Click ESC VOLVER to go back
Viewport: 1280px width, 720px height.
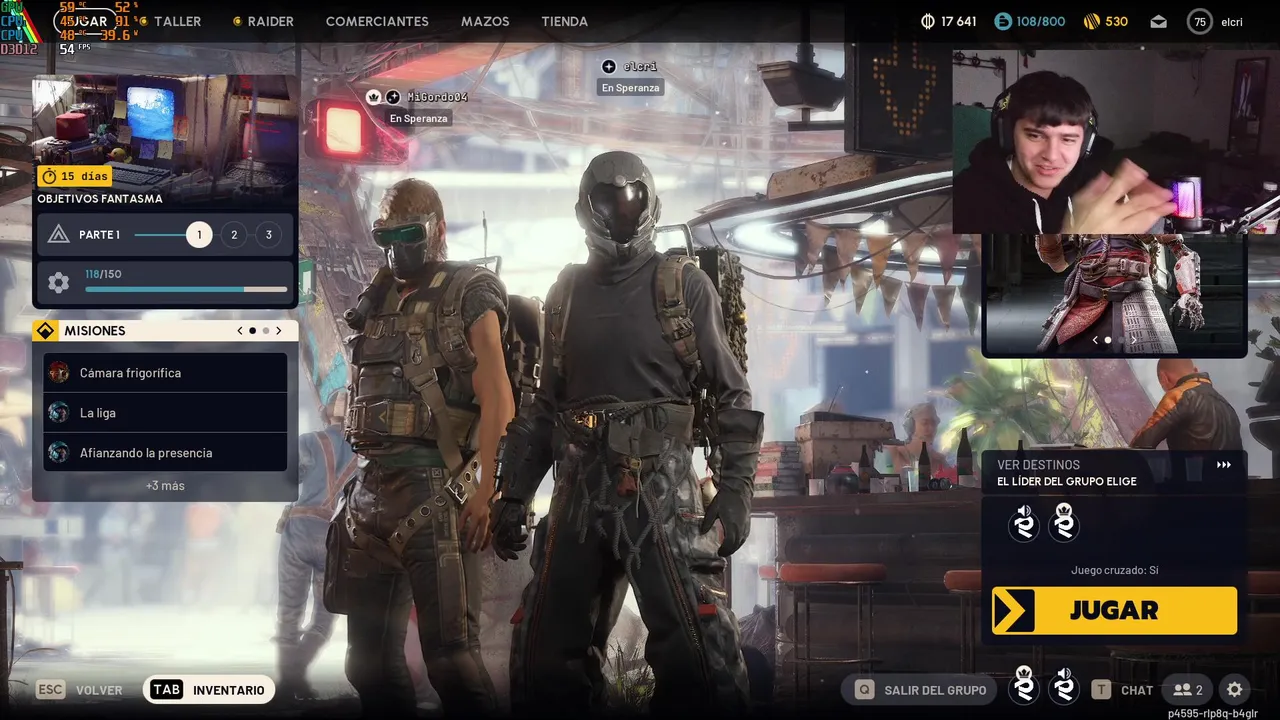click(80, 690)
